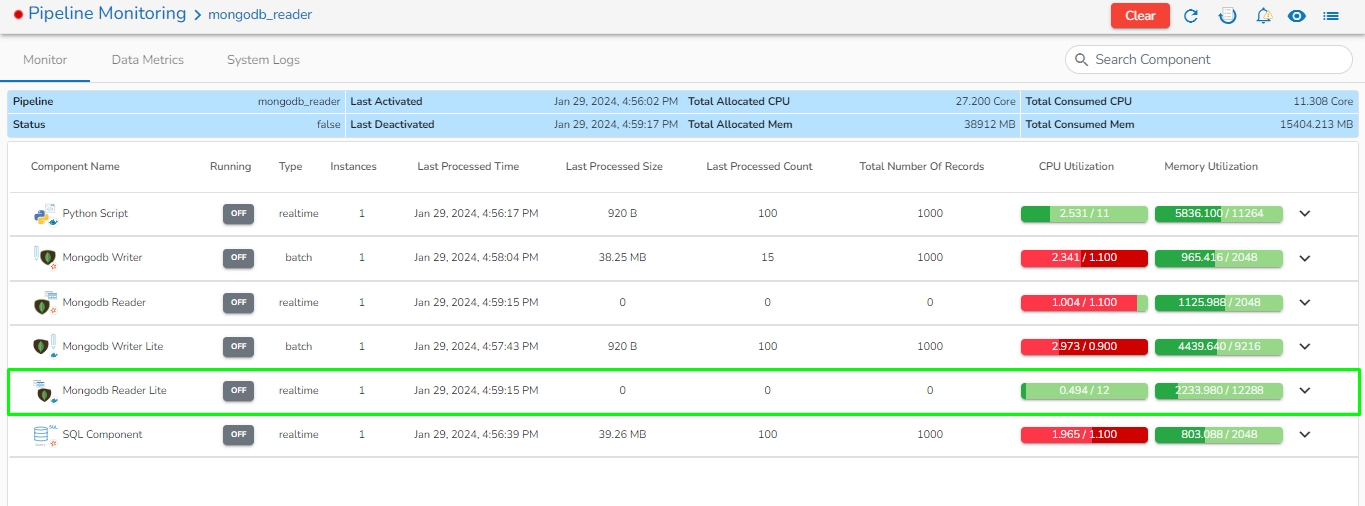This screenshot has height=506, width=1365.
Task: Click the Python Script component icon
Action: coord(42,214)
